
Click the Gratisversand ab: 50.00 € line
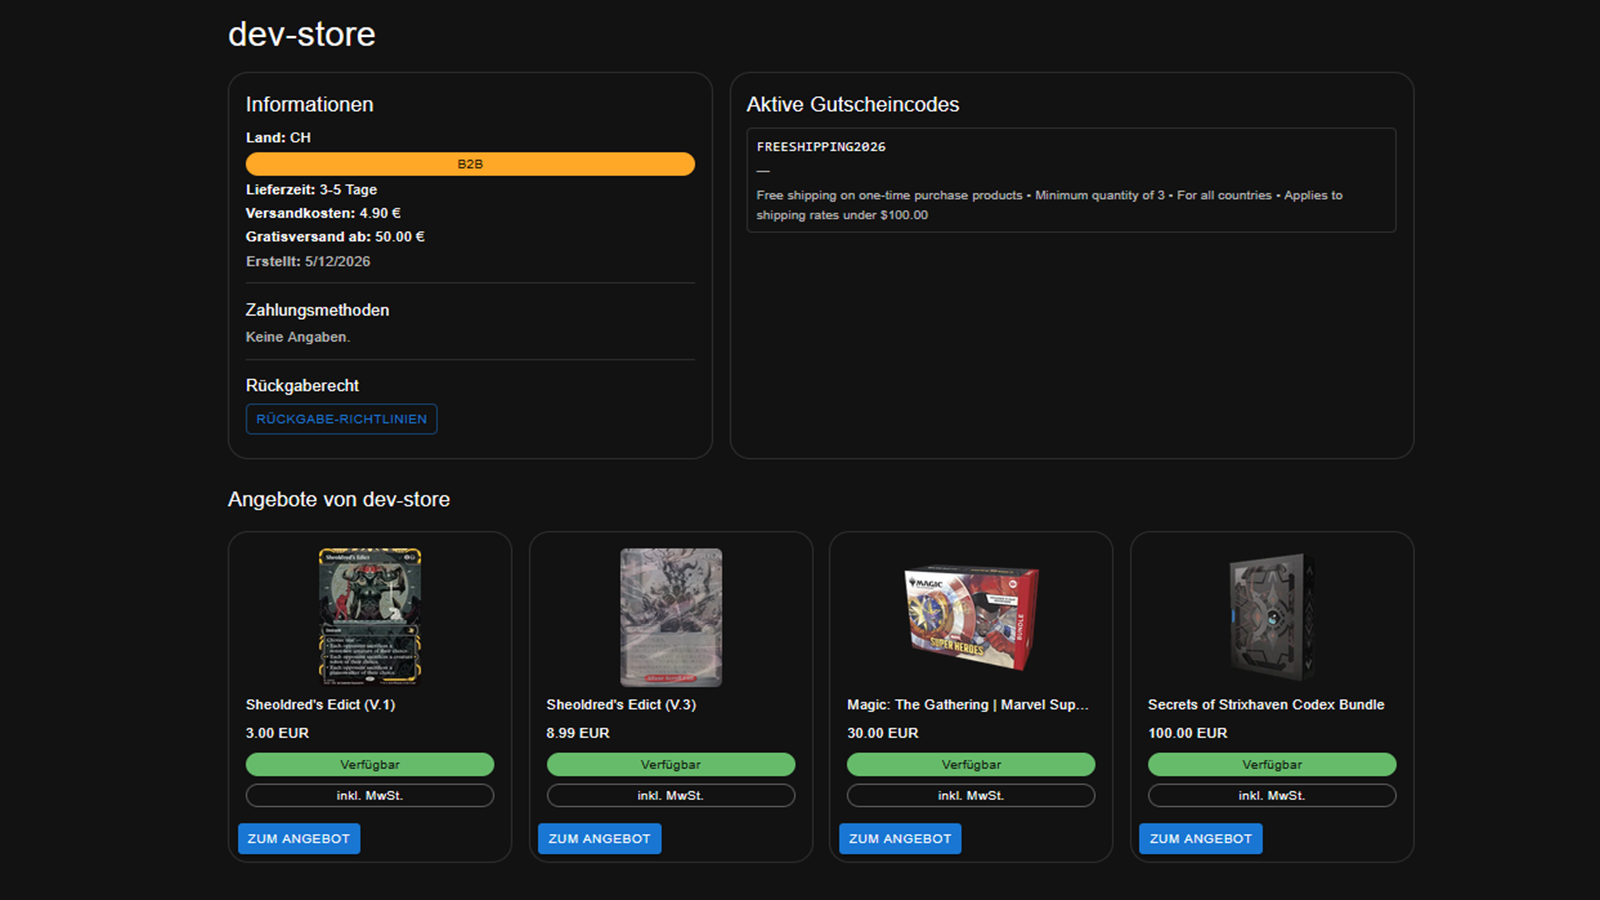click(x=335, y=237)
